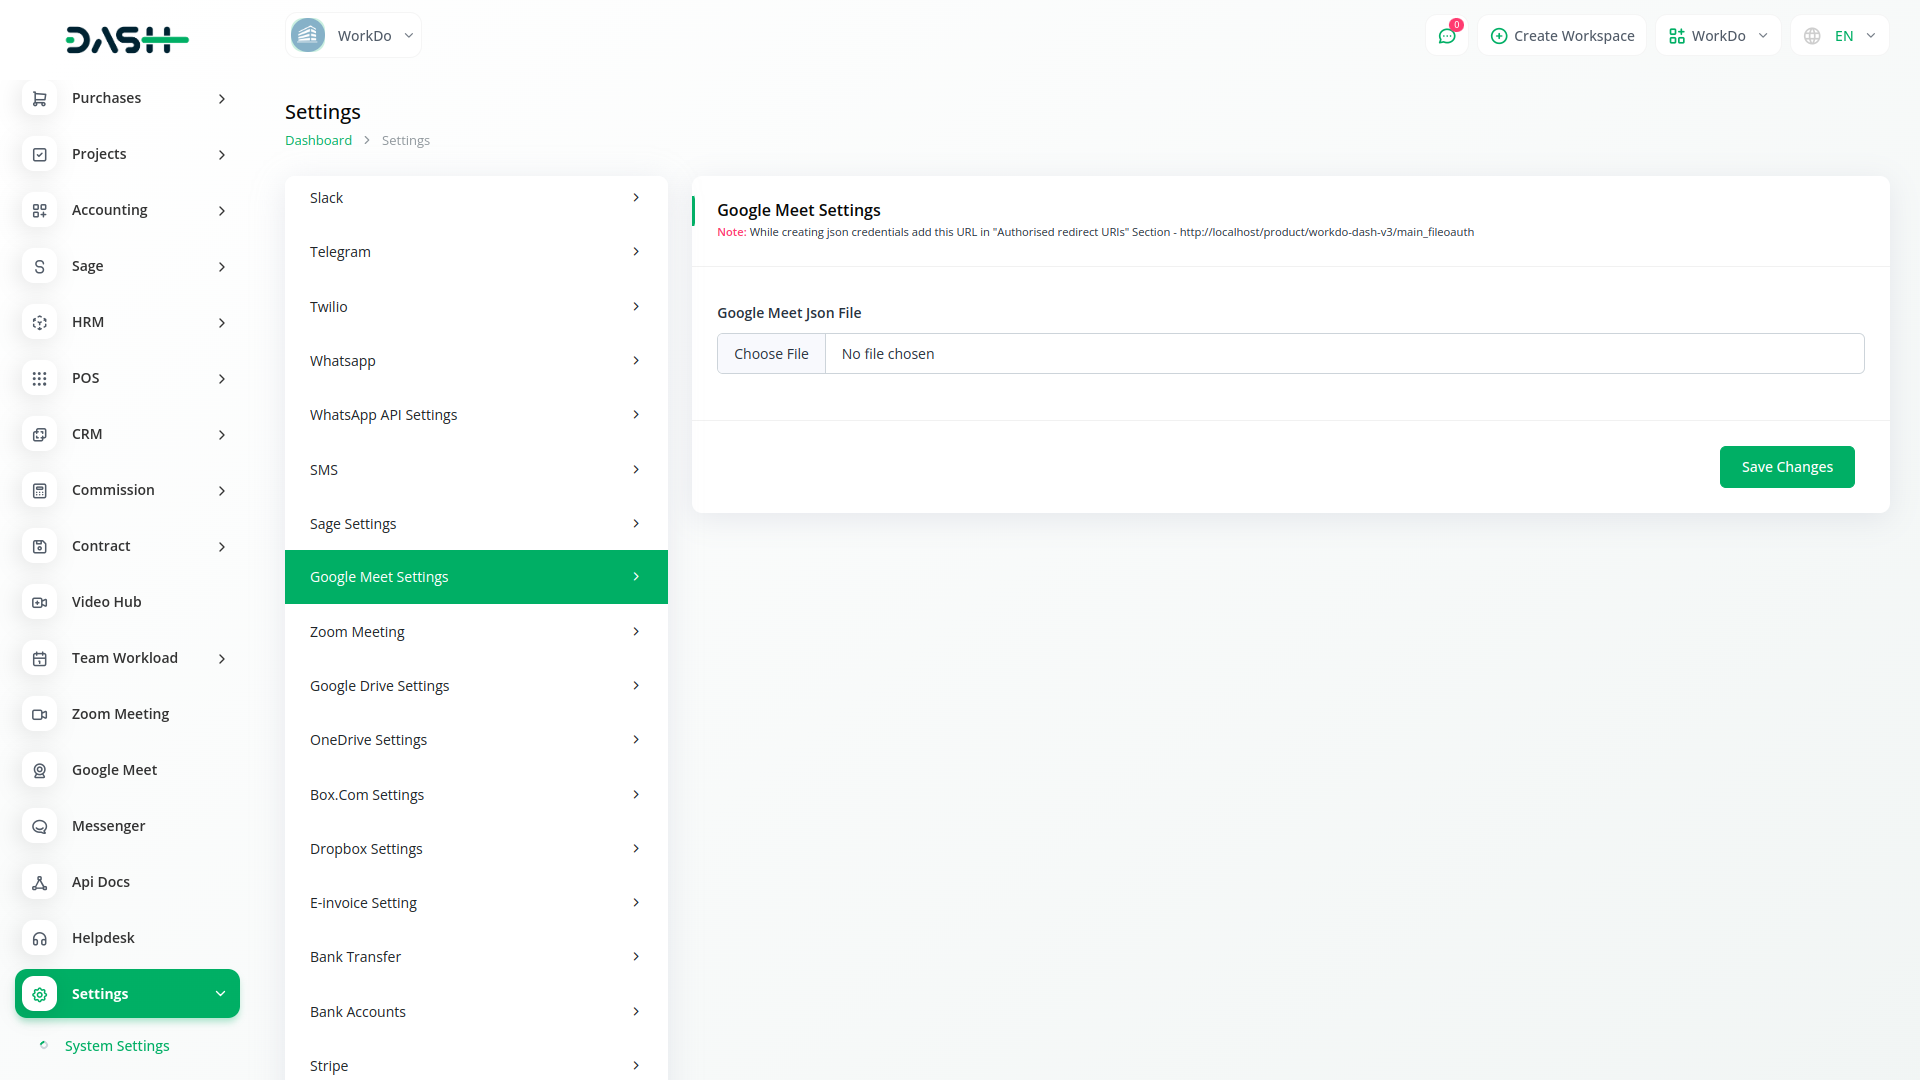Select Google Drive Settings in the list
Viewport: 1920px width, 1080px height.
click(x=476, y=686)
